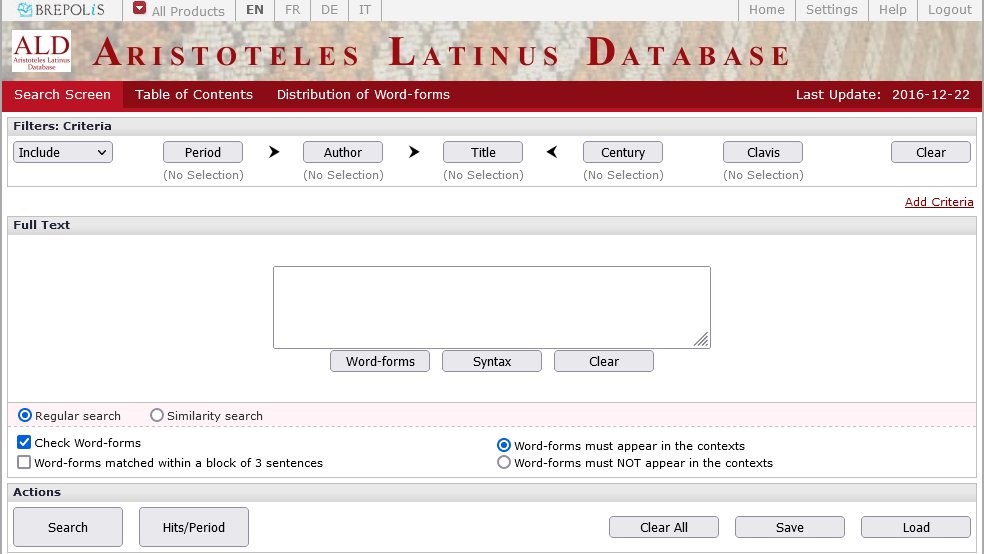Open Distribution of Word-forms tab

pos(363,95)
